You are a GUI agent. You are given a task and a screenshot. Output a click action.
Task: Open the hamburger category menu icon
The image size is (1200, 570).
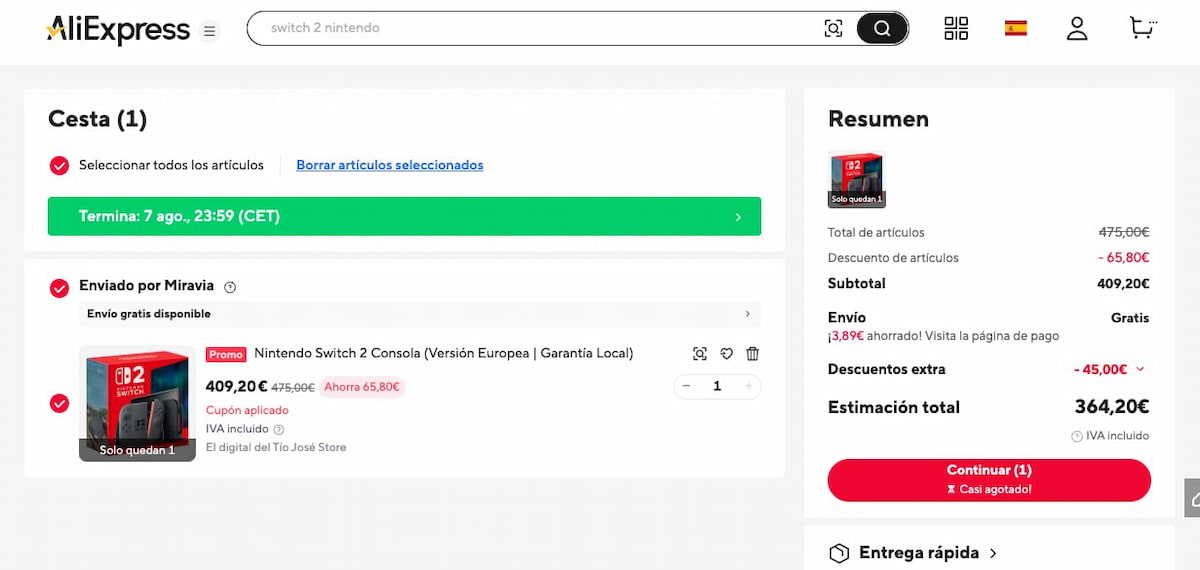point(209,31)
